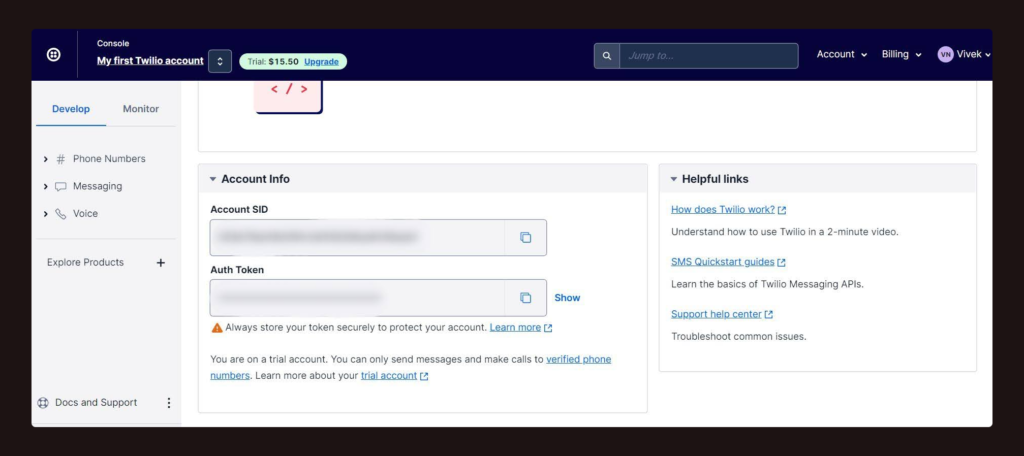Expand the Voice section
1024x456 pixels.
(x=46, y=214)
